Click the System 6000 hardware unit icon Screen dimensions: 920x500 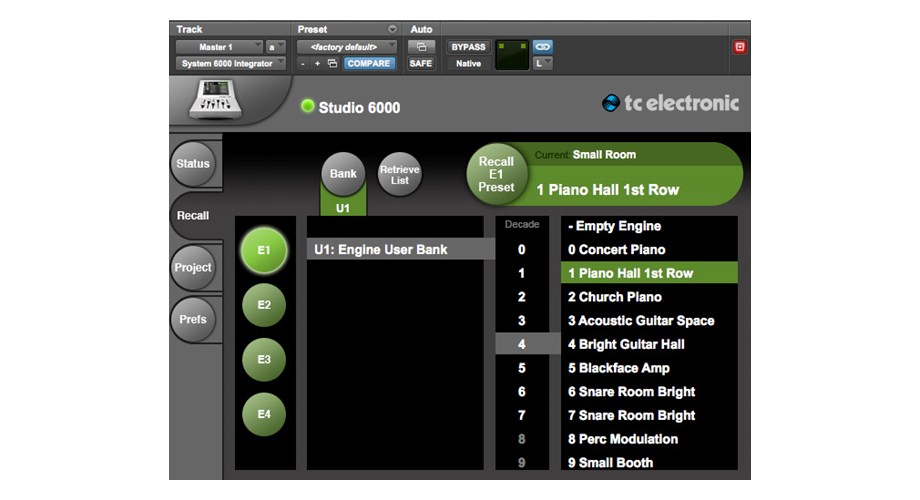[x=216, y=100]
